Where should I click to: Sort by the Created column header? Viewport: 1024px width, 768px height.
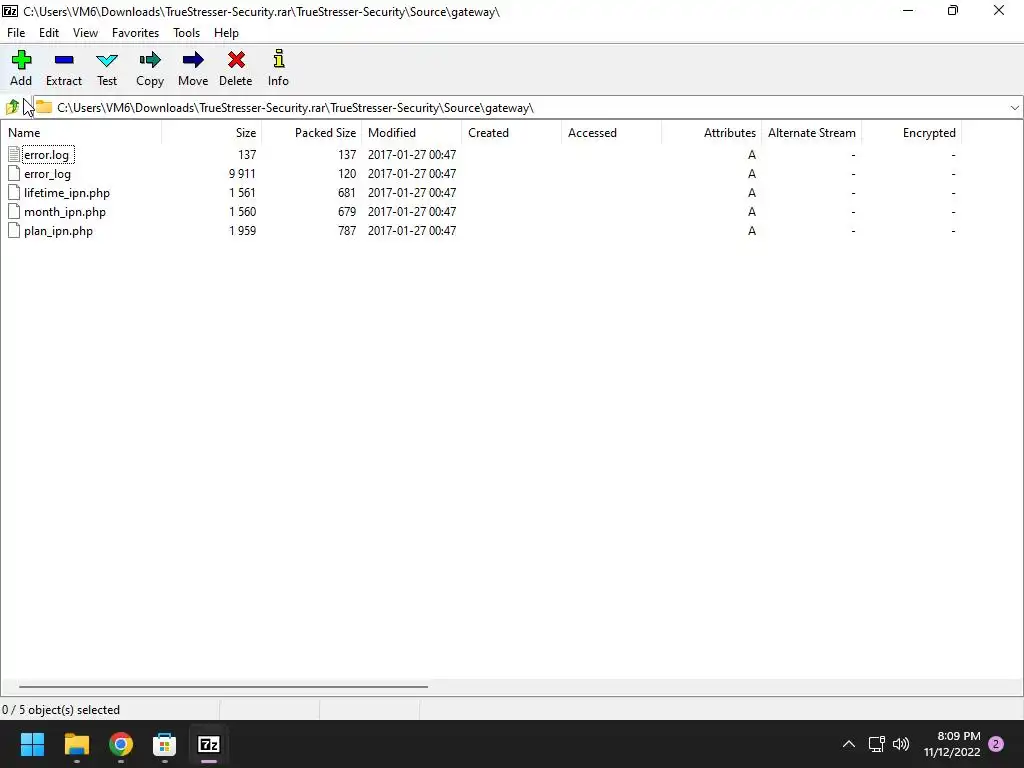511,133
